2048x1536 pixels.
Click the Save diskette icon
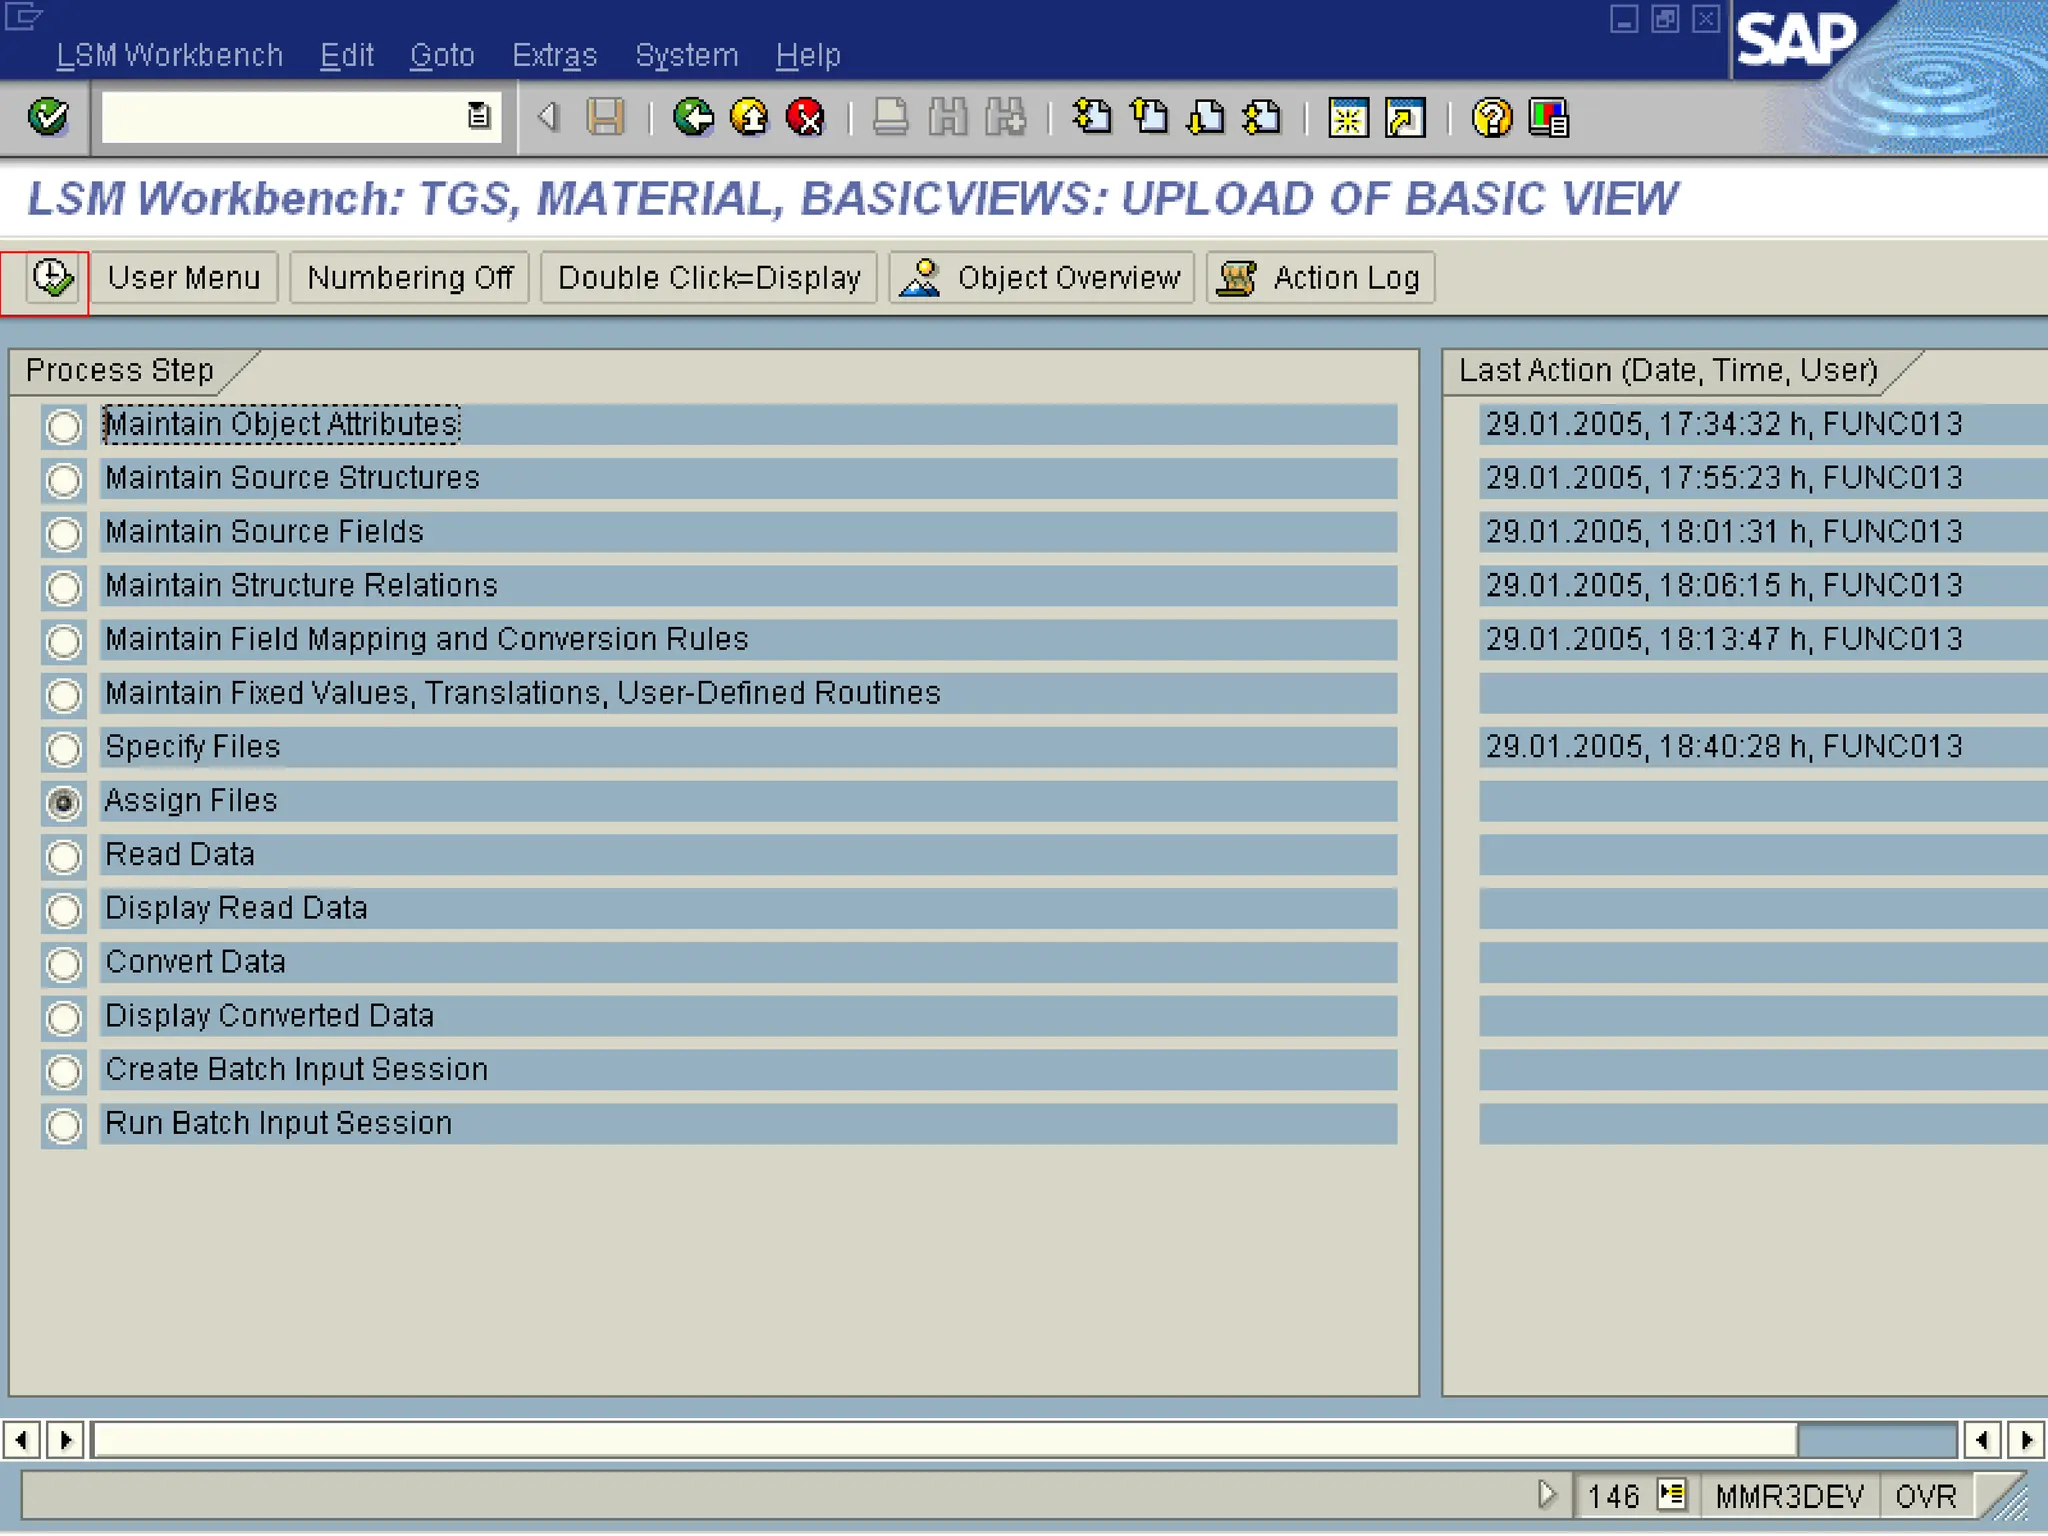[605, 118]
